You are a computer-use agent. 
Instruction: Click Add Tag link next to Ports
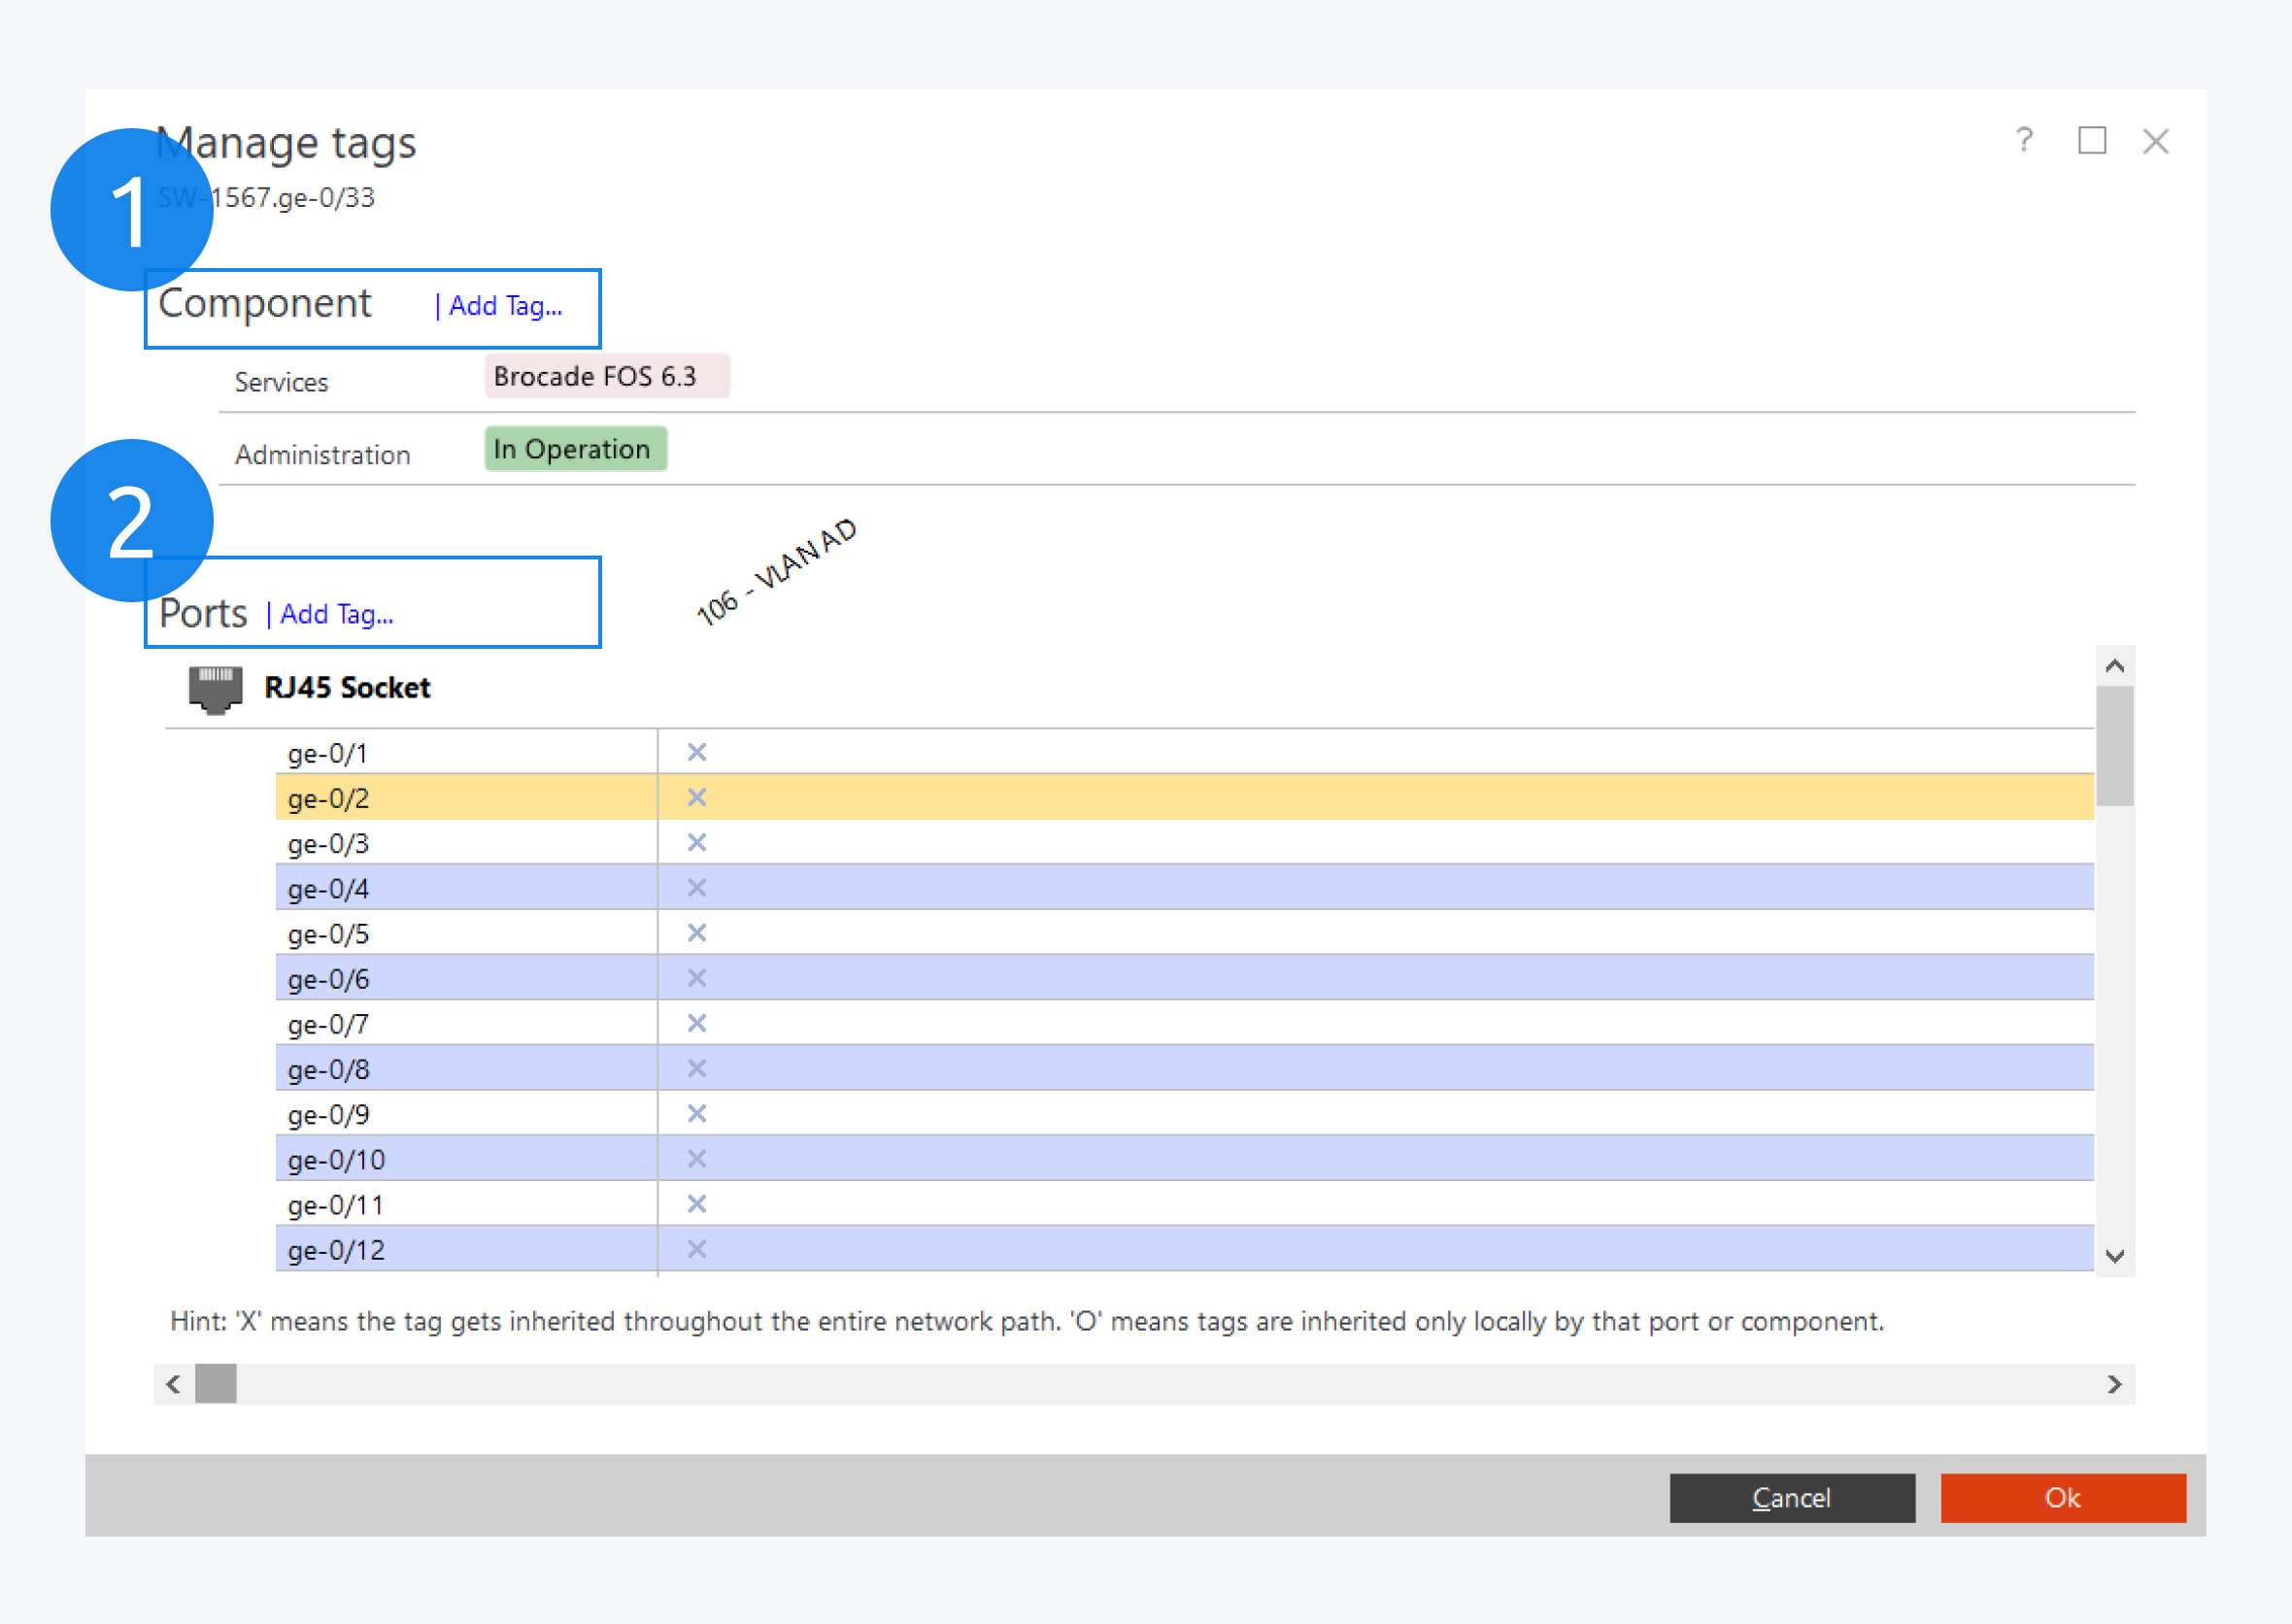point(336,614)
